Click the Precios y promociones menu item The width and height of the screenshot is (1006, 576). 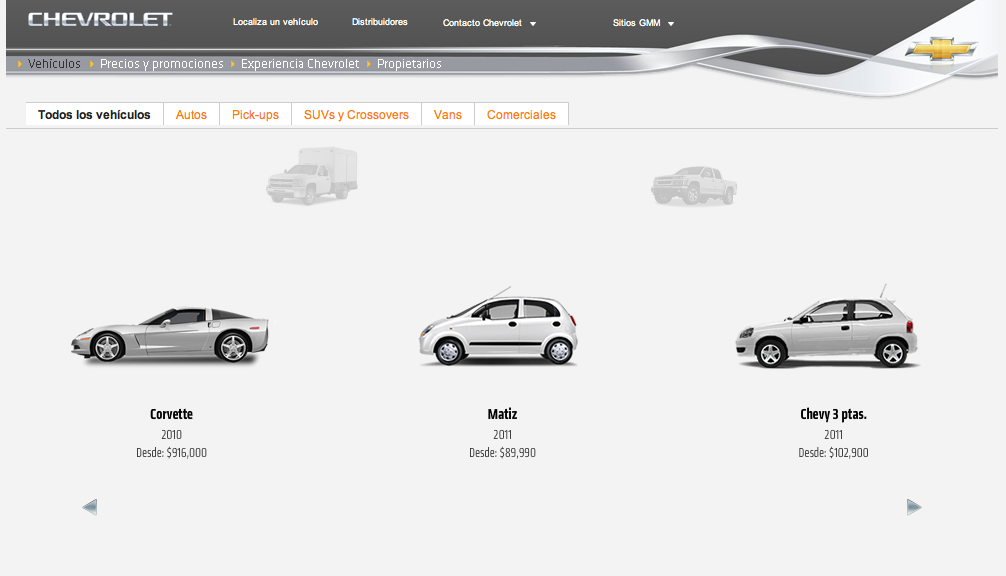pyautogui.click(x=161, y=63)
